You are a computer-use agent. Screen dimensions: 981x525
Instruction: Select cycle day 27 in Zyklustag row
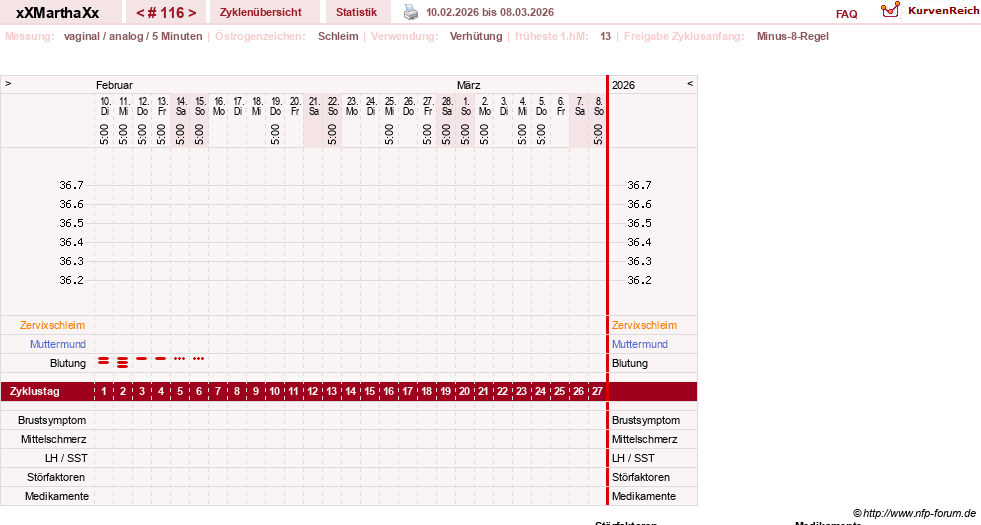tap(597, 392)
